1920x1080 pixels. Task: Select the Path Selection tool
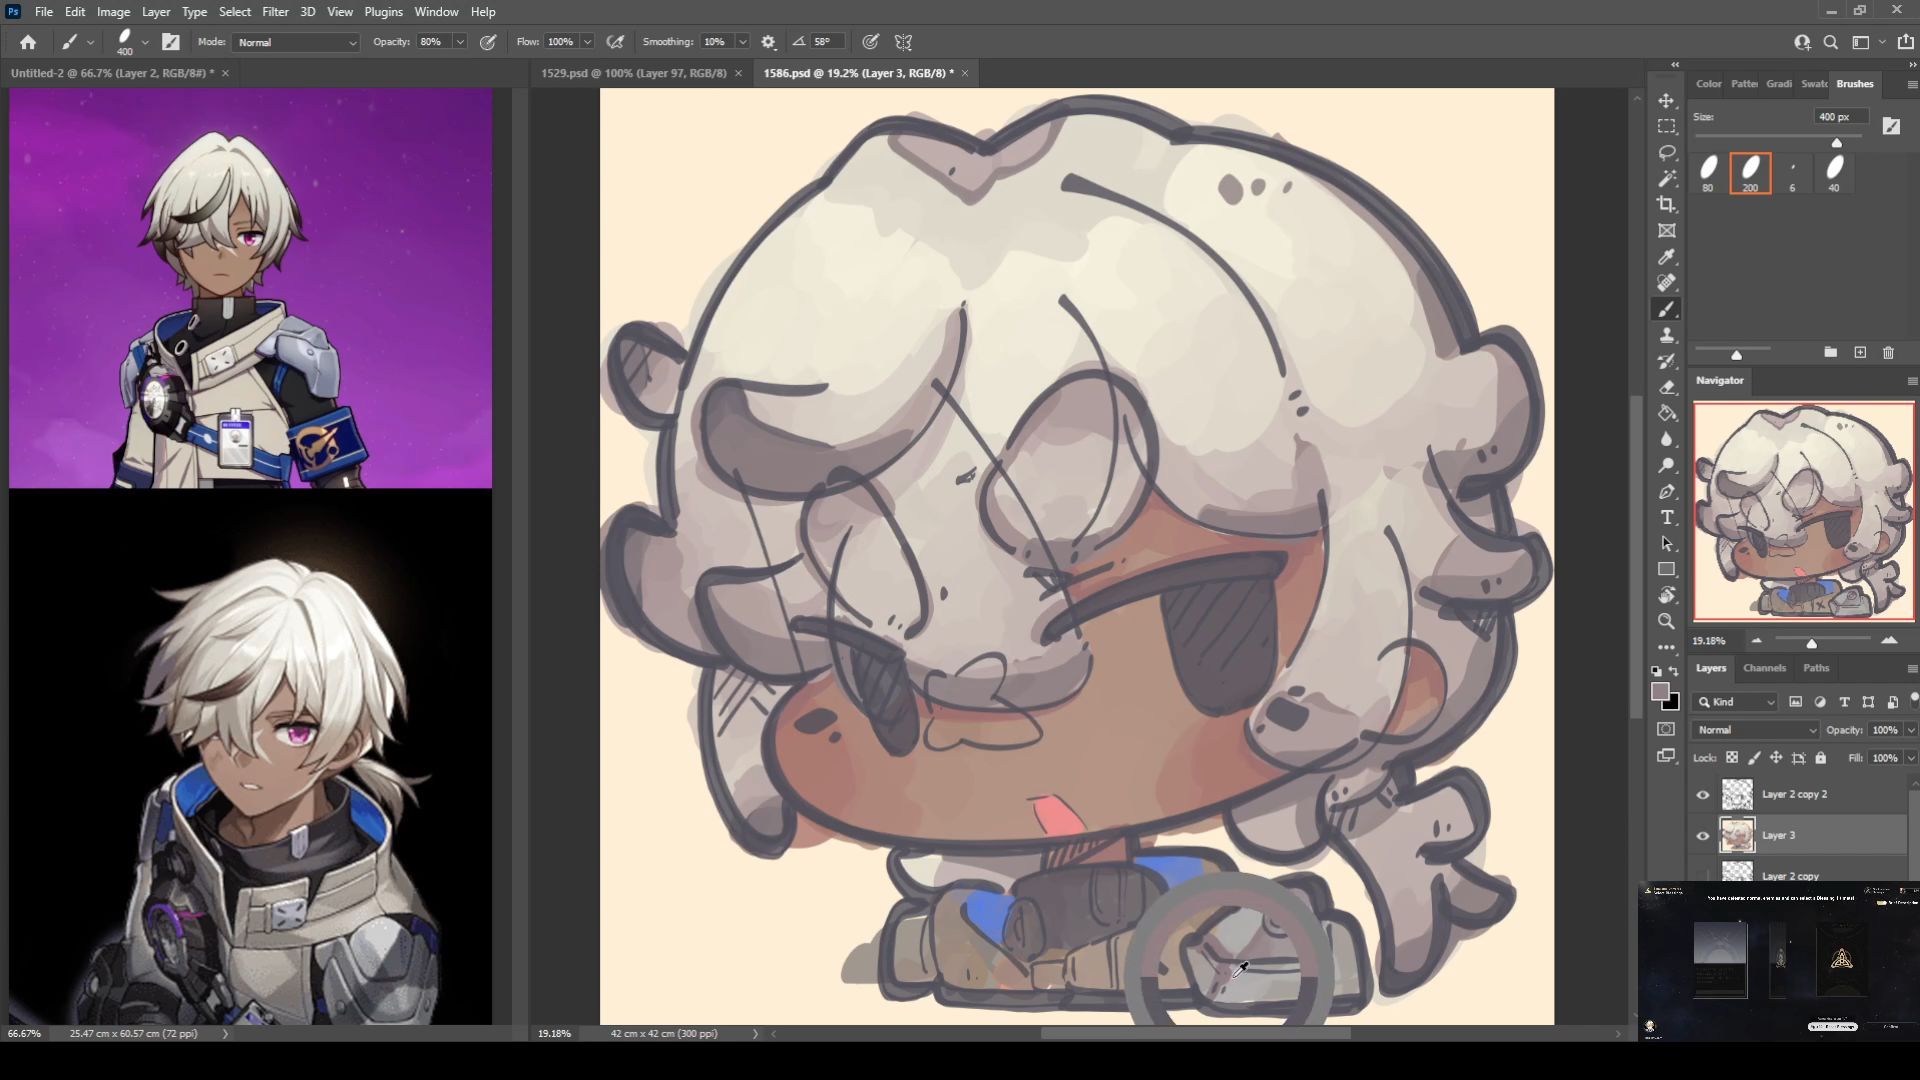pyautogui.click(x=1666, y=544)
